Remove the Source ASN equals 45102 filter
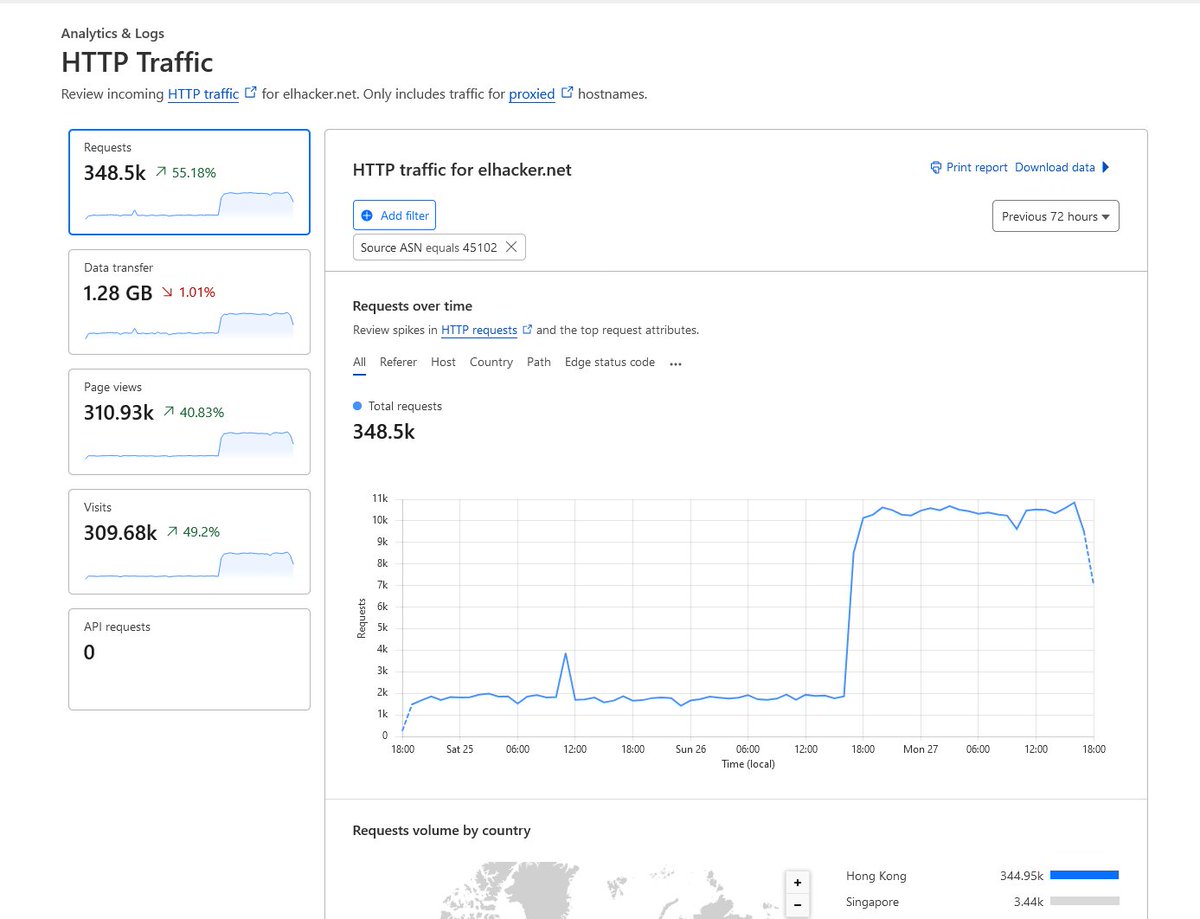1200x919 pixels. 512,247
